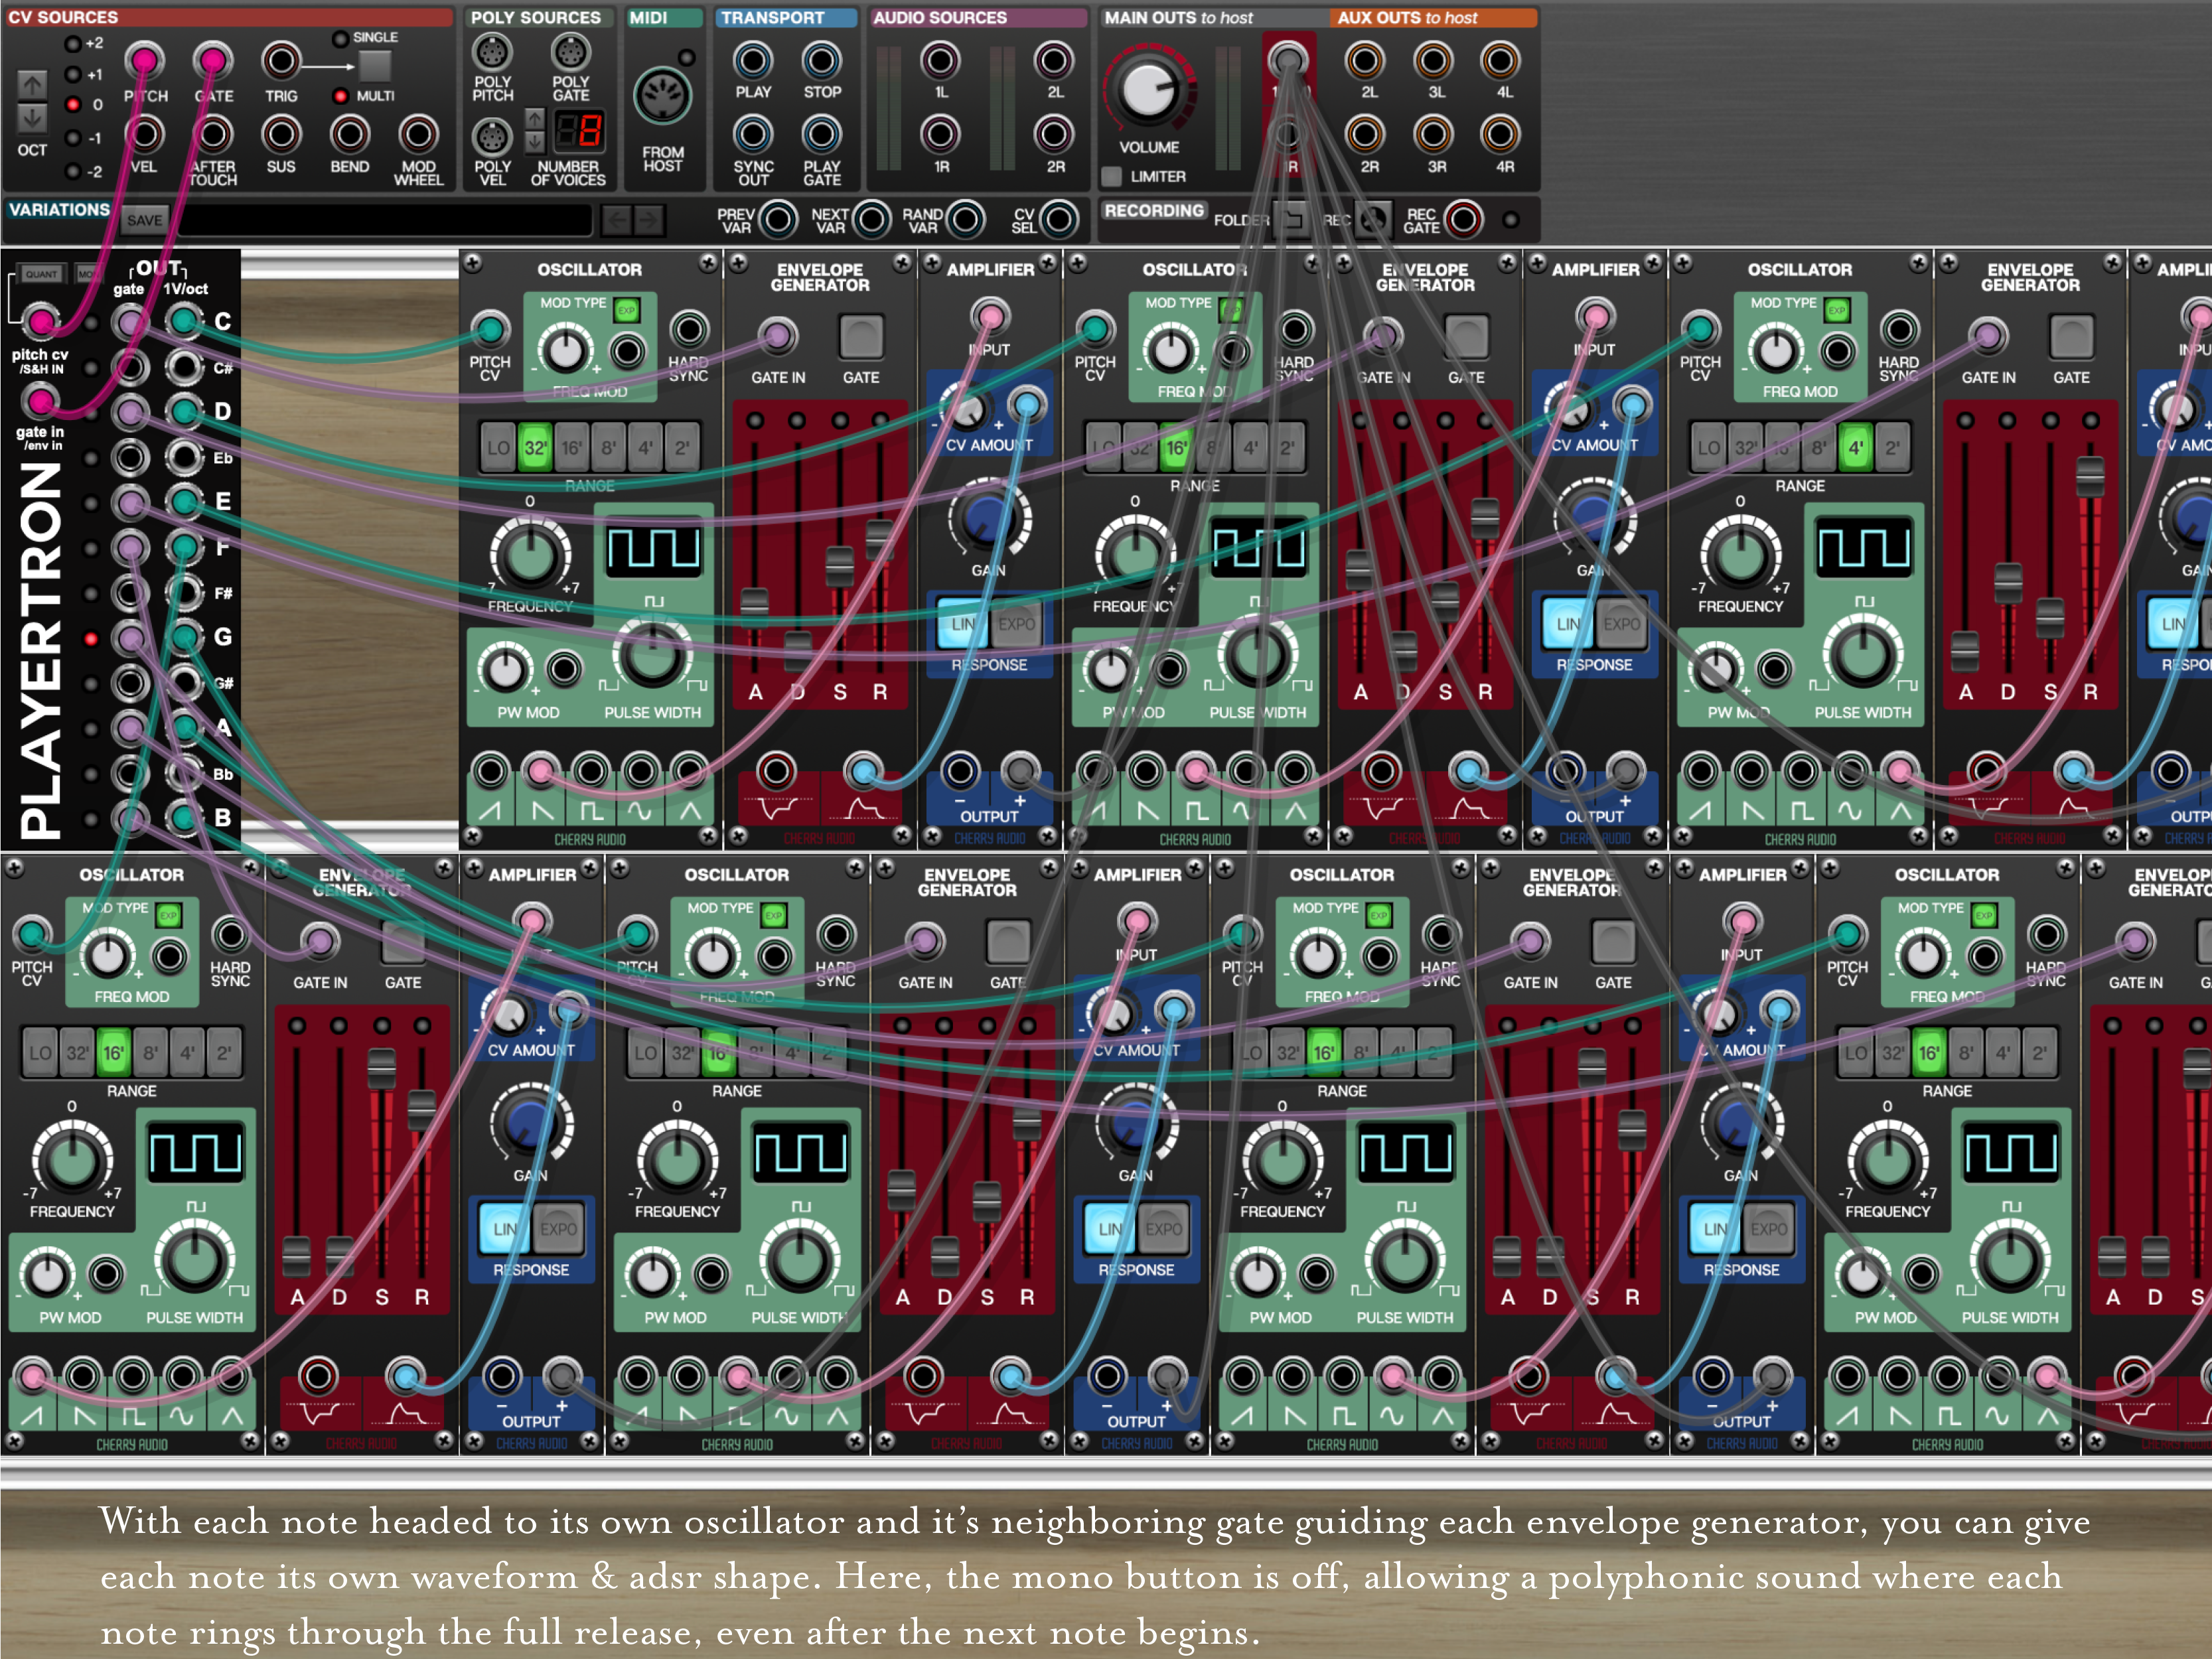Toggle the Limiter checkbox
Viewport: 2212px width, 1659px height.
point(1111,177)
